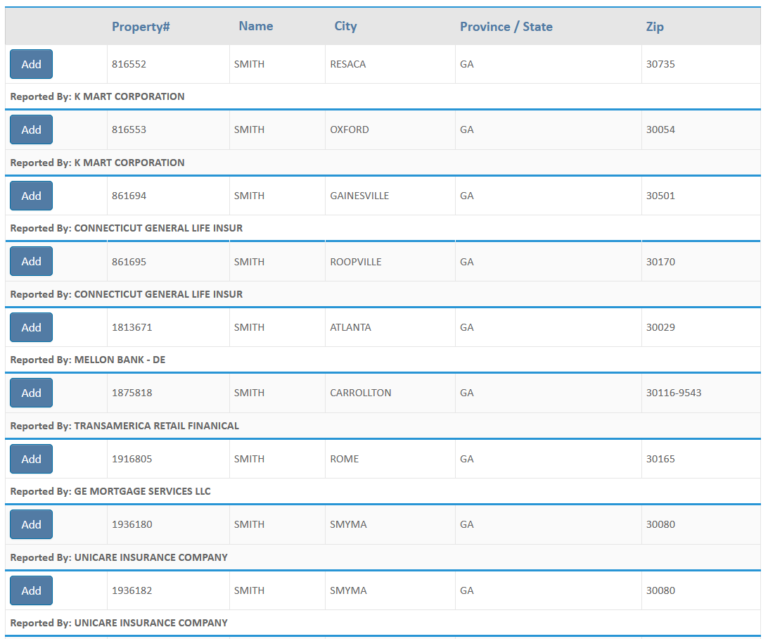This screenshot has width=768, height=639.
Task: Click Reported By MELLON BANK - DE
Action: point(88,360)
